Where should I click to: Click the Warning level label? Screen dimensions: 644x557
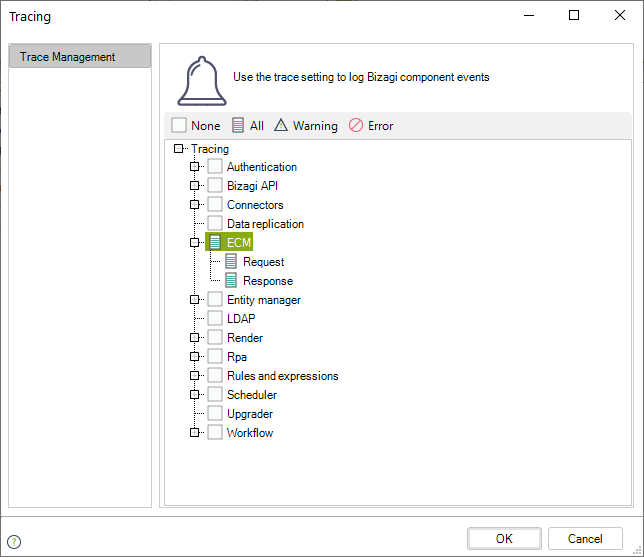point(315,125)
